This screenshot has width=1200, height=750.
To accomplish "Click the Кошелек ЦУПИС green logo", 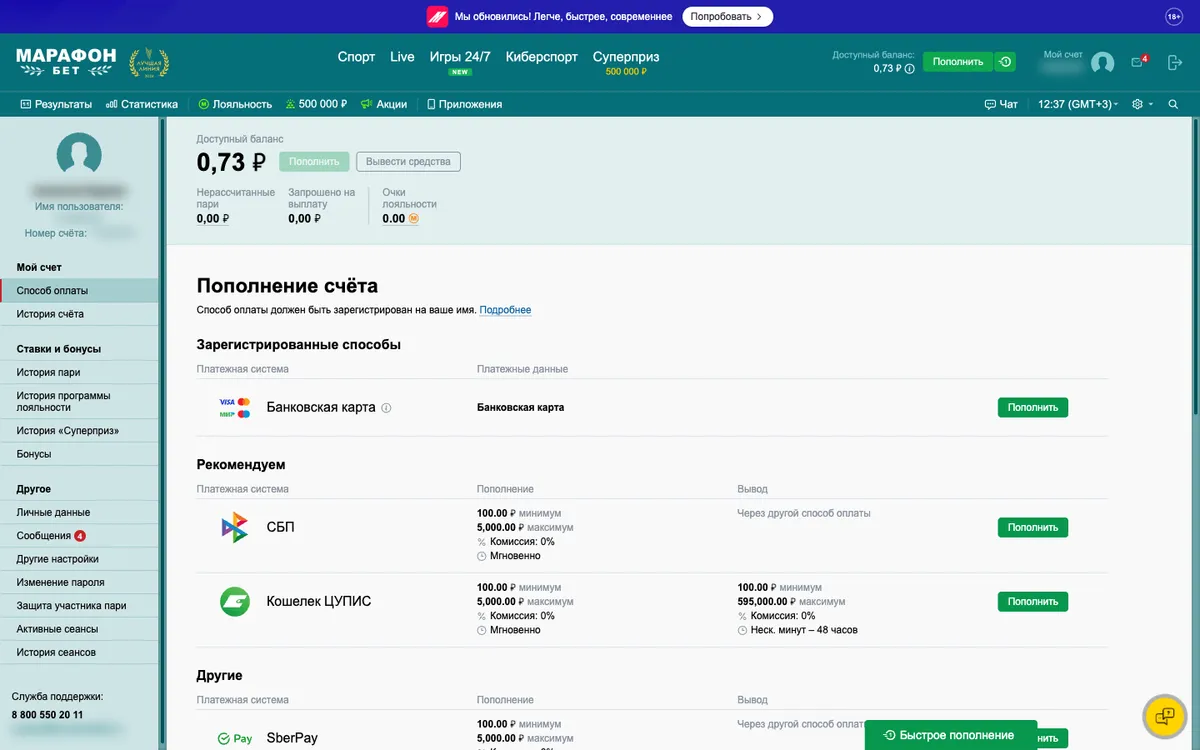I will pyautogui.click(x=234, y=602).
